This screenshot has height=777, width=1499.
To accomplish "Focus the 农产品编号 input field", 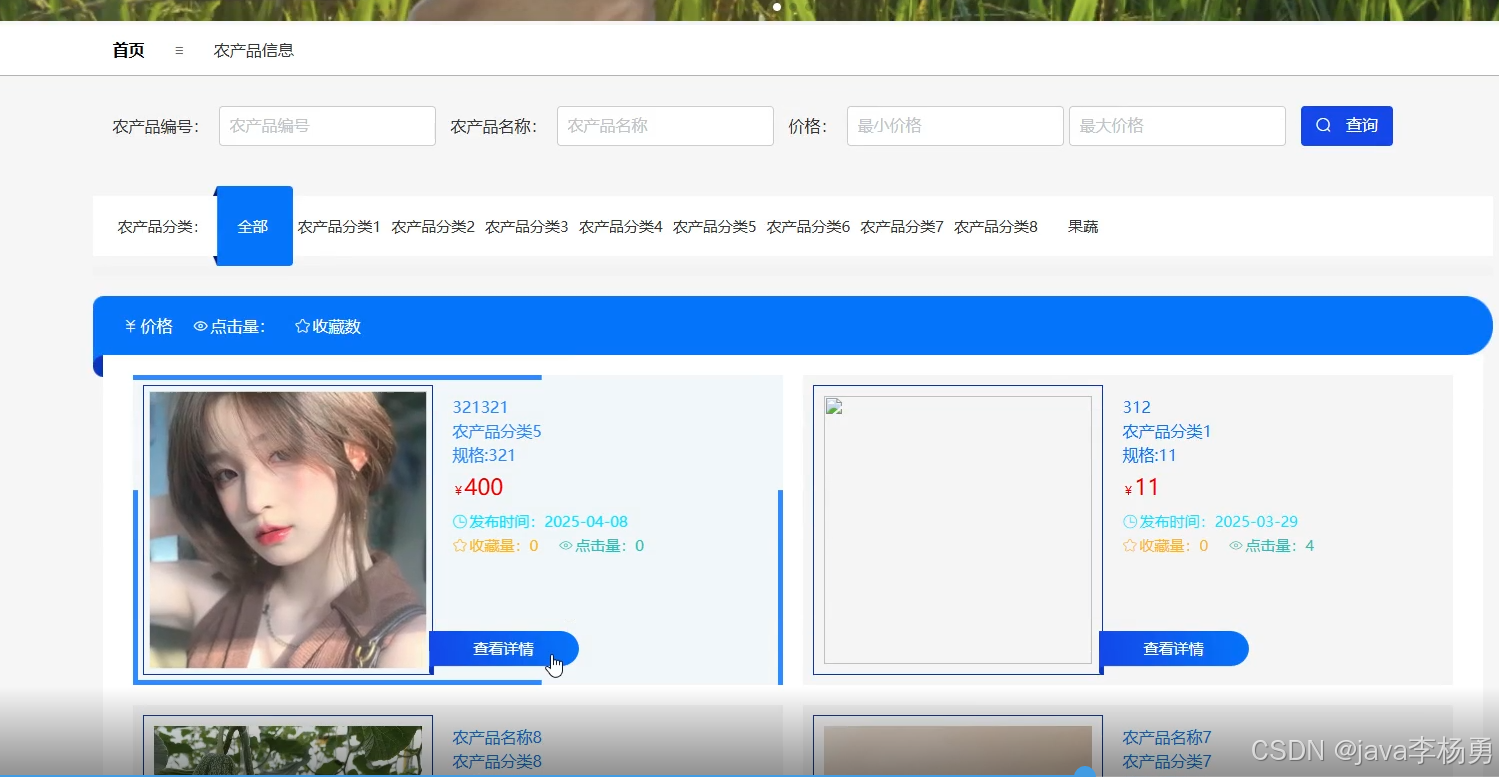I will (327, 126).
